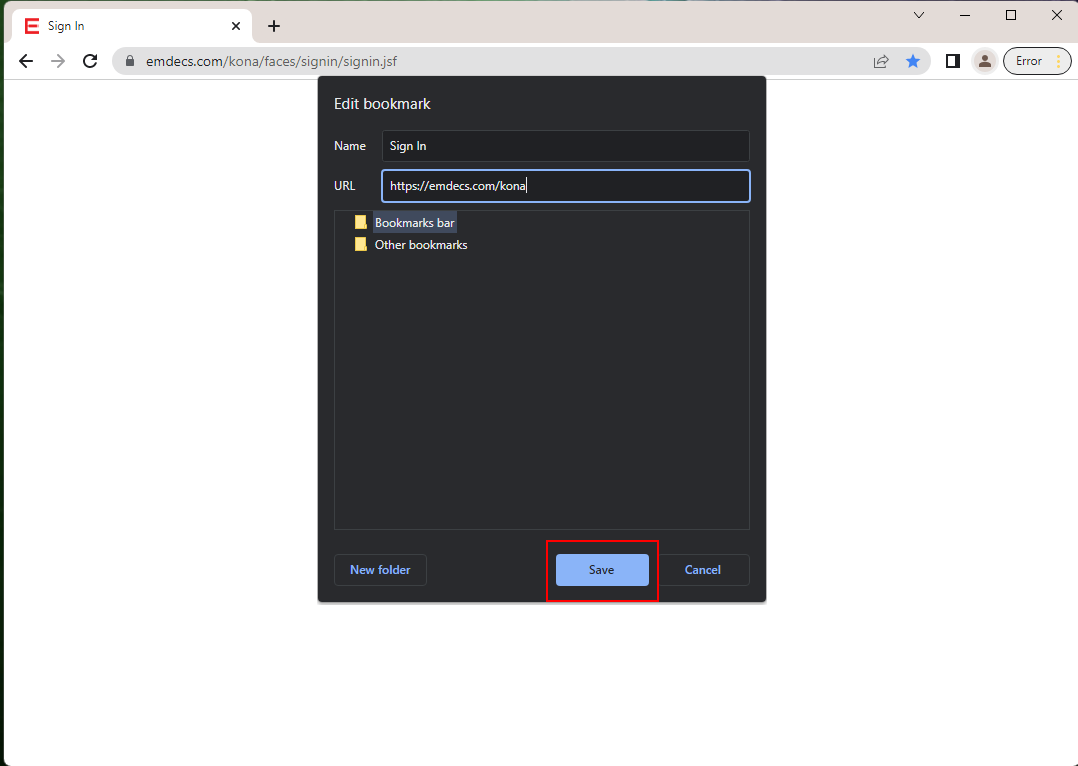Click the share page icon

[x=881, y=61]
